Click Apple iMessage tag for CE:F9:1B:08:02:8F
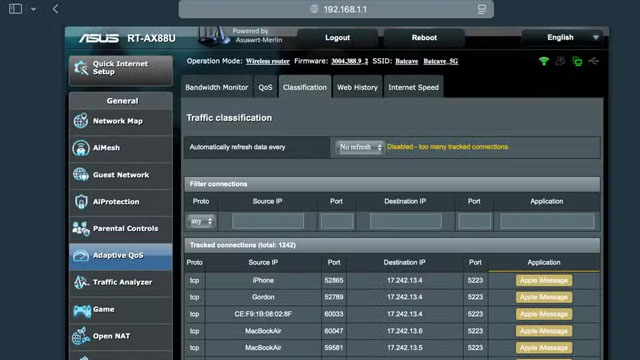The height and width of the screenshot is (360, 640). coord(544,314)
